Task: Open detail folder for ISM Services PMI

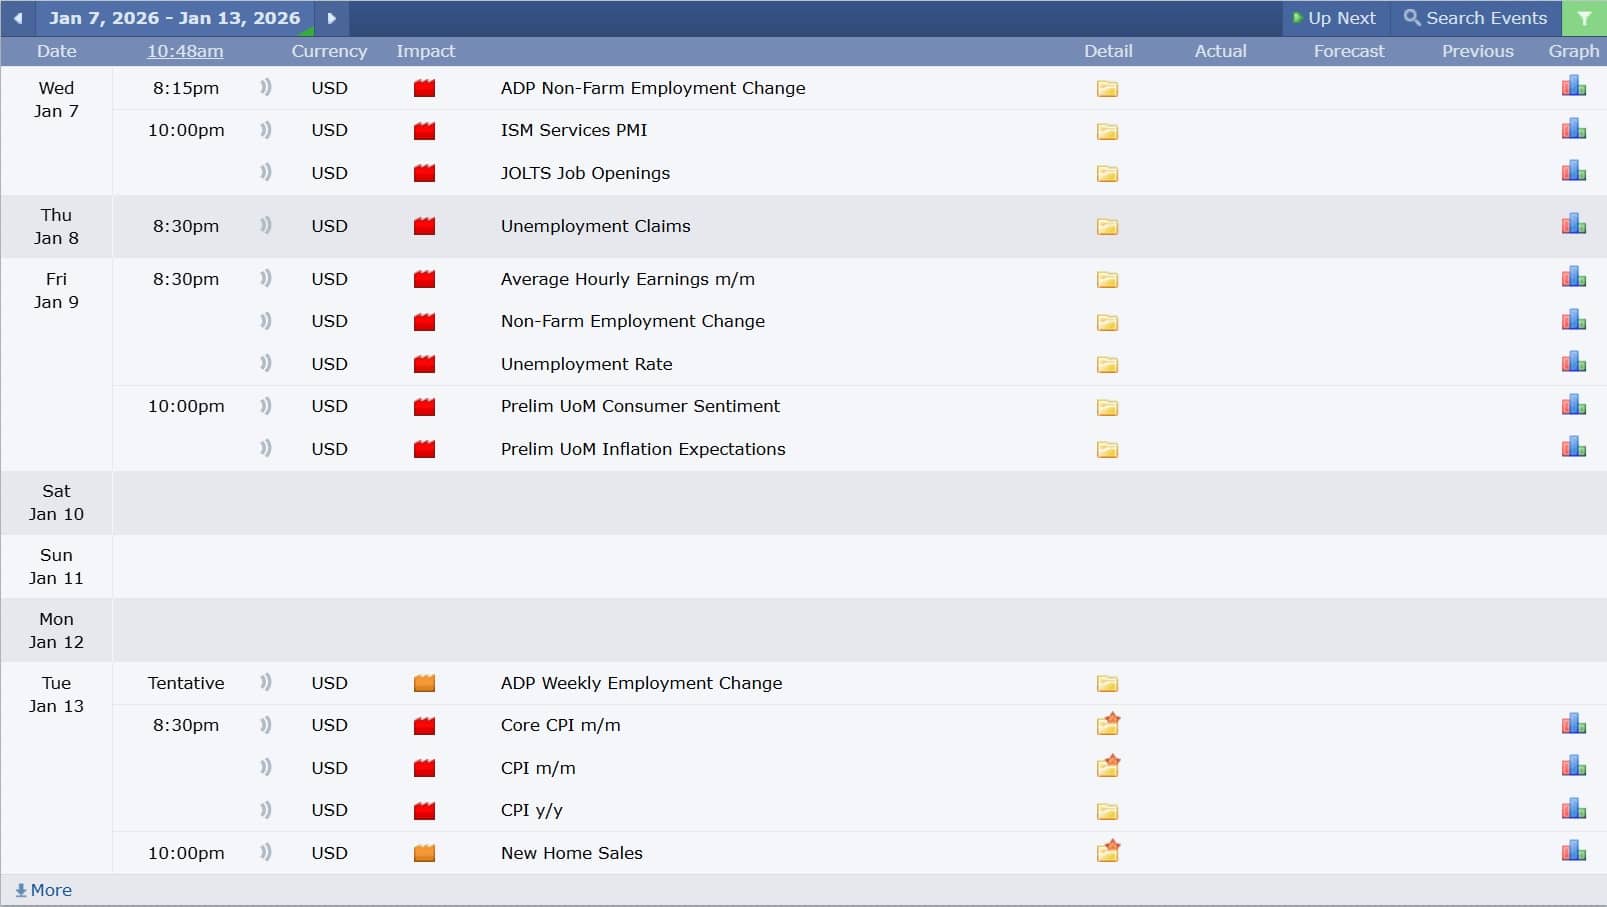Action: [1107, 131]
